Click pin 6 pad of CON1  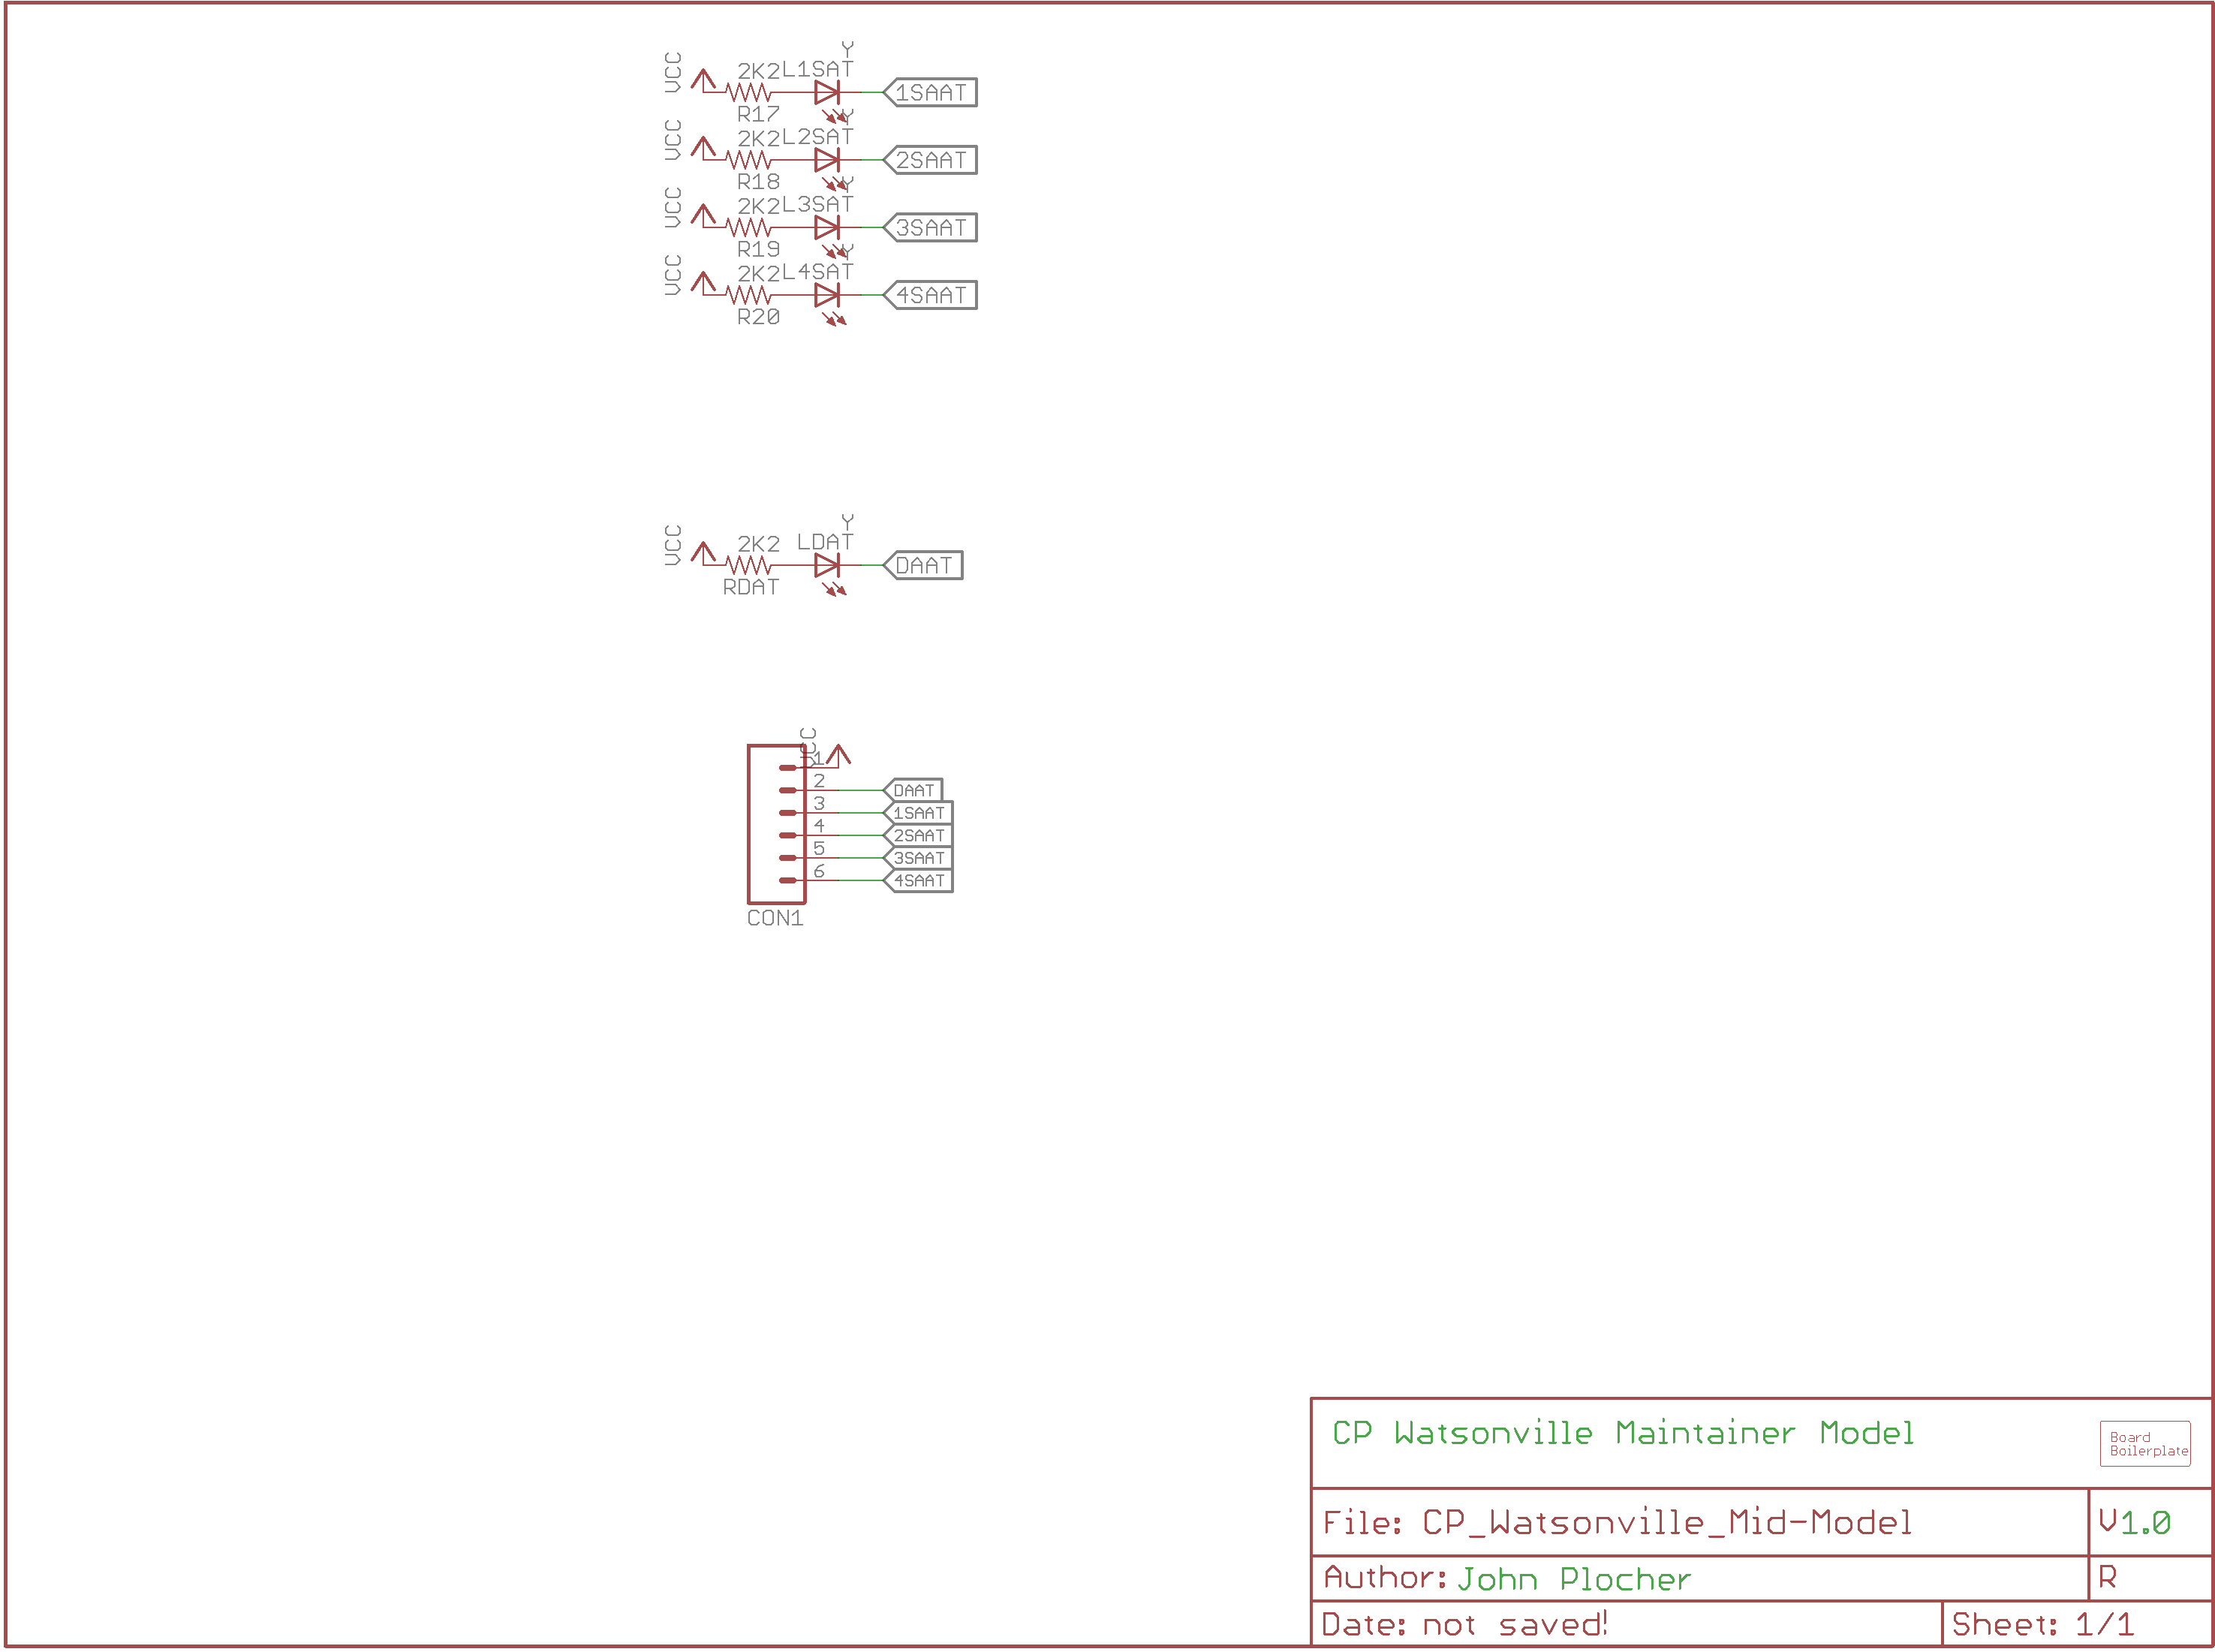788,881
